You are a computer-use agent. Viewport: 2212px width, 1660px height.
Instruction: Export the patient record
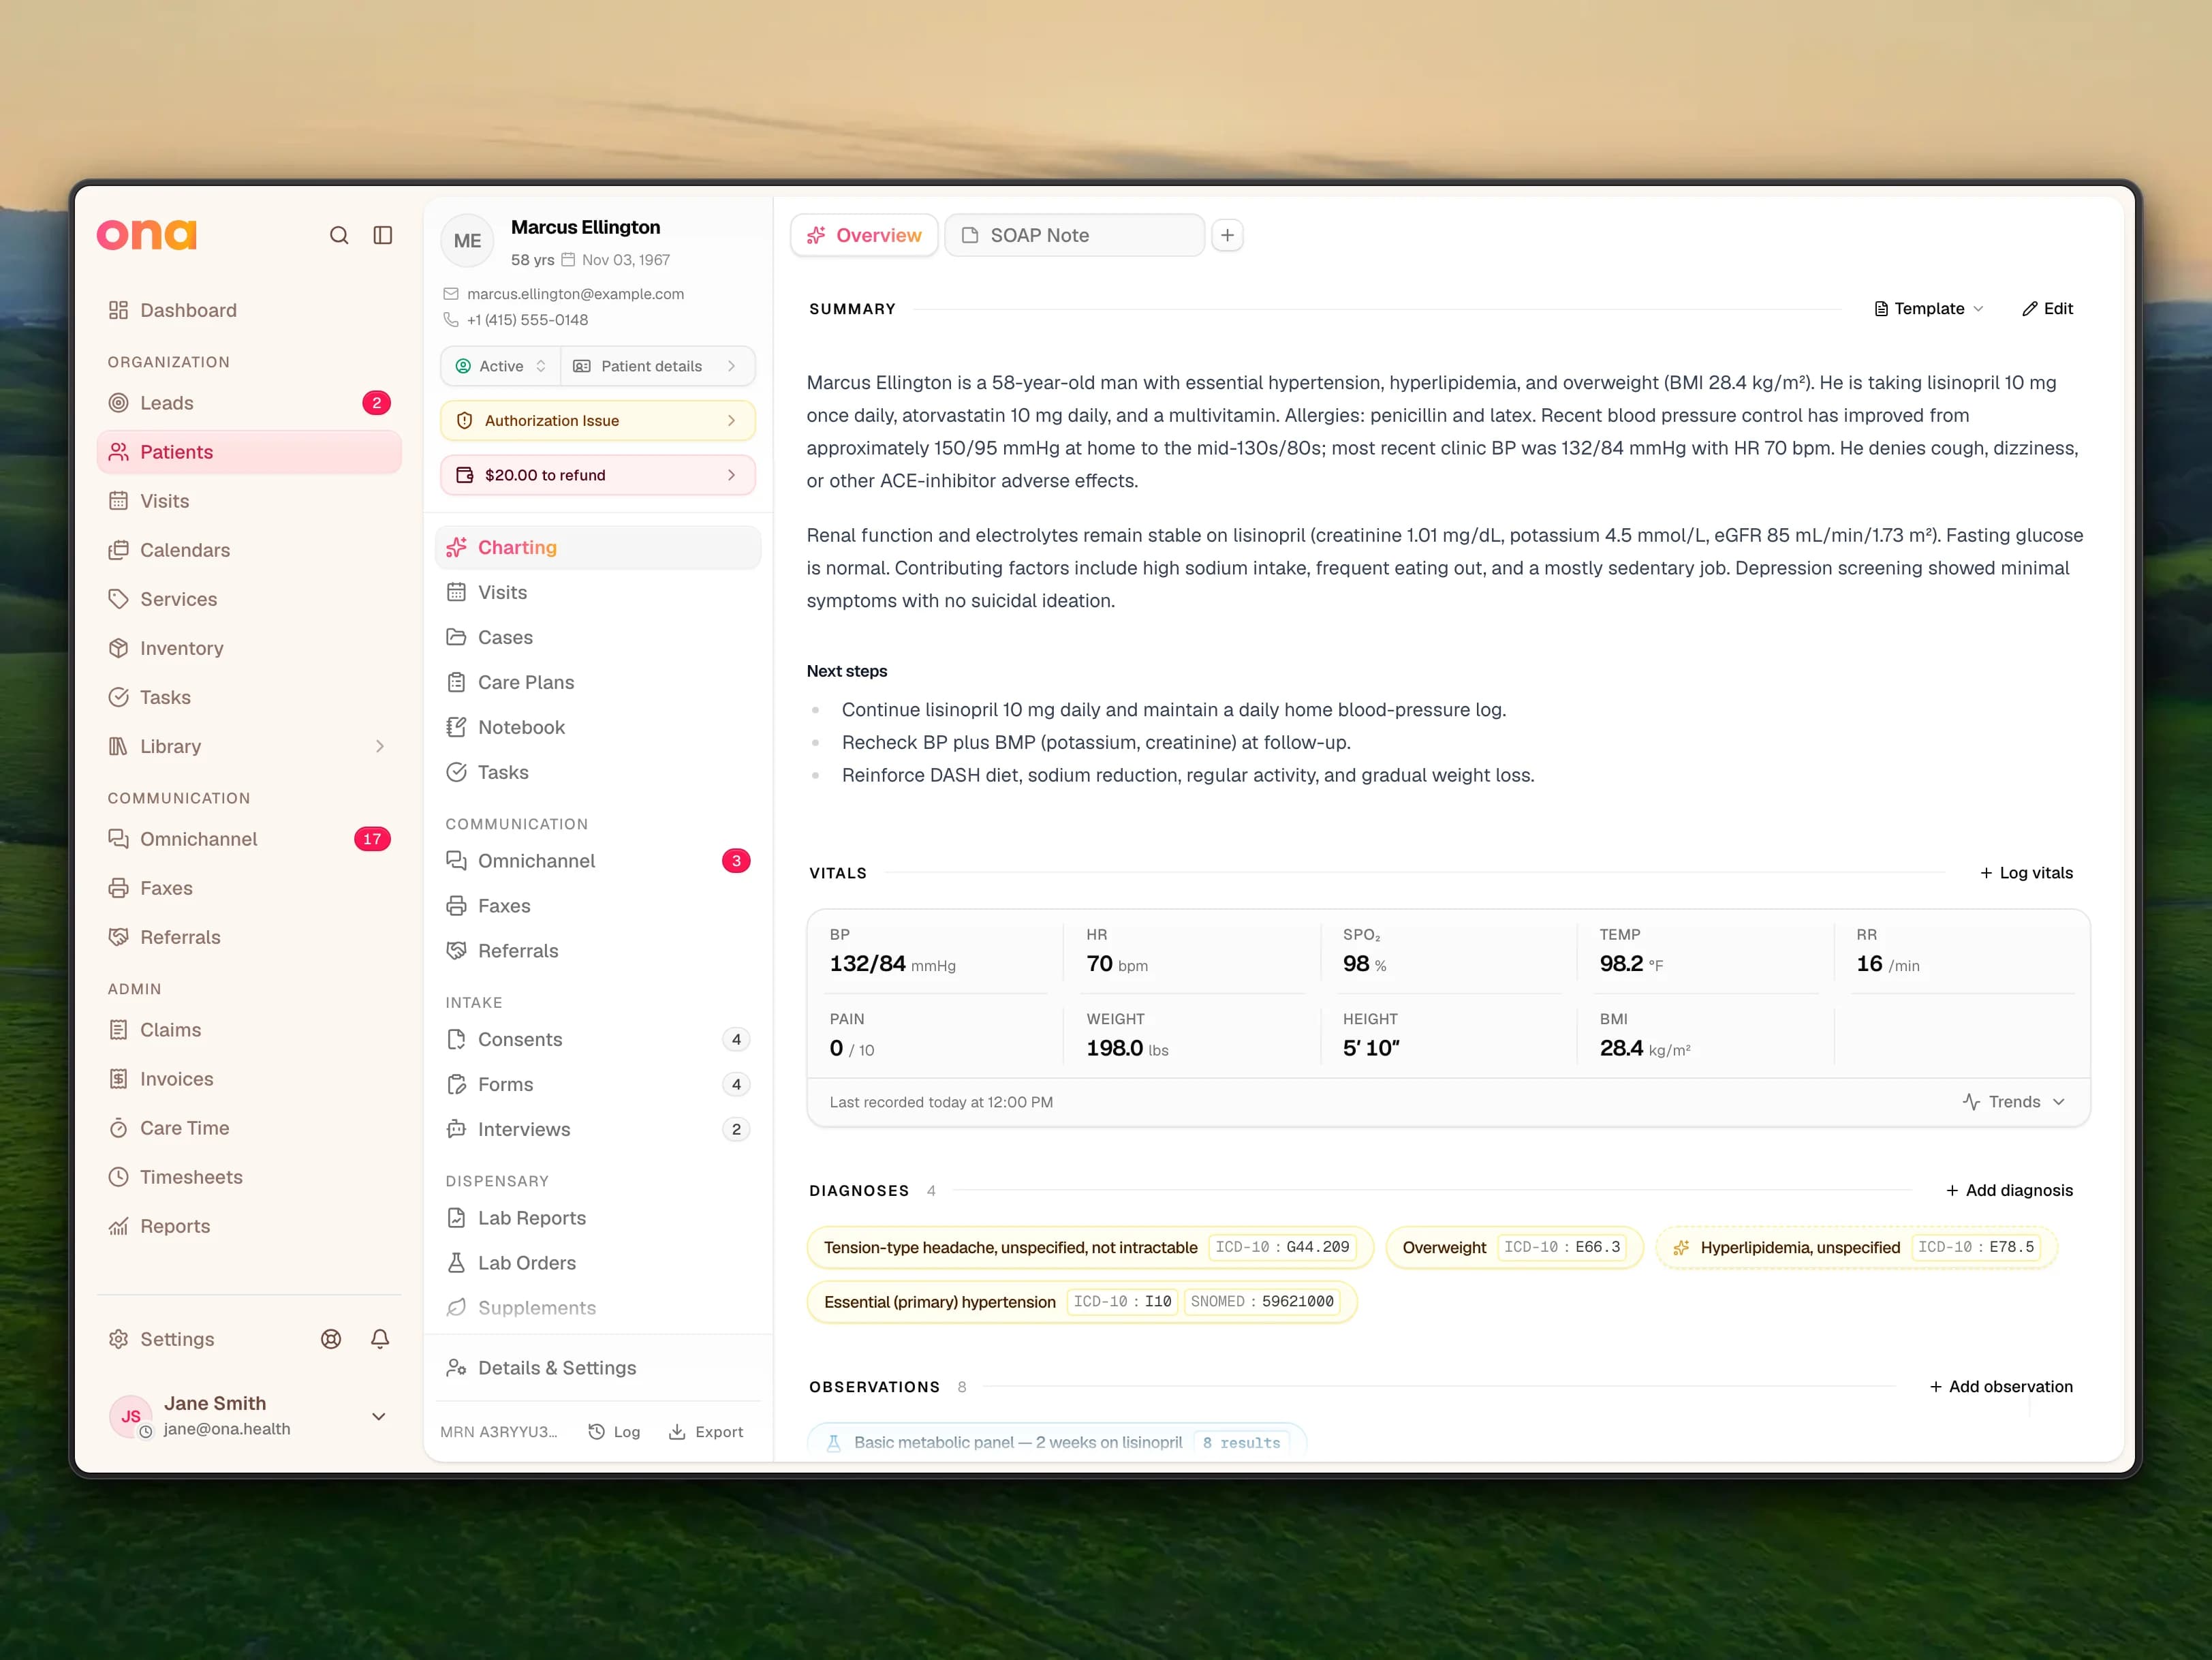[706, 1432]
